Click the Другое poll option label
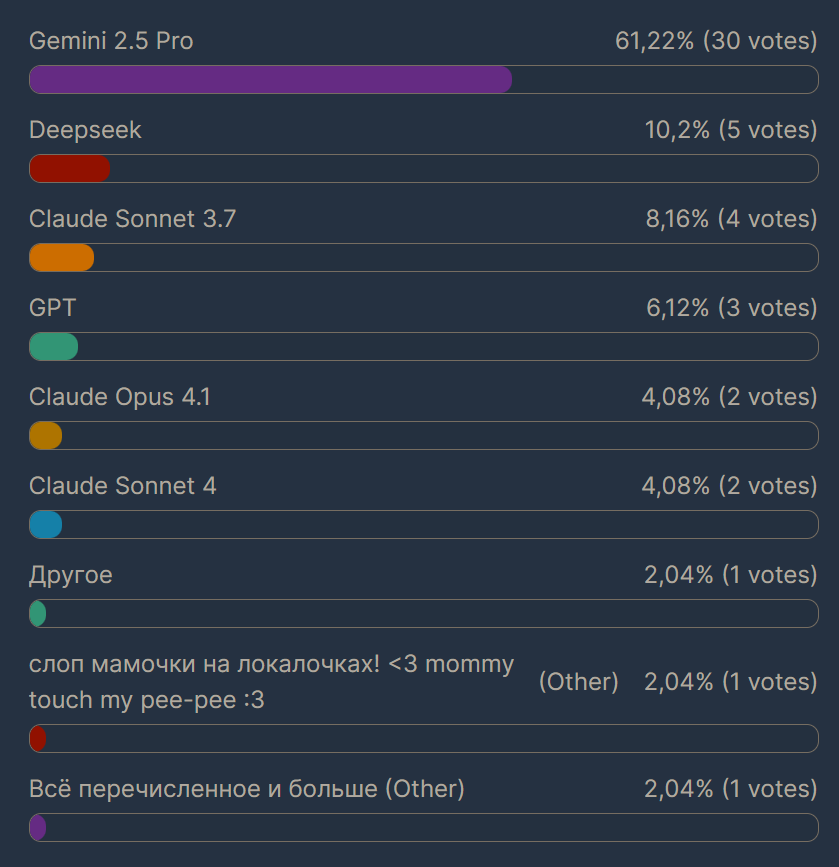This screenshot has height=867, width=839. [x=71, y=575]
